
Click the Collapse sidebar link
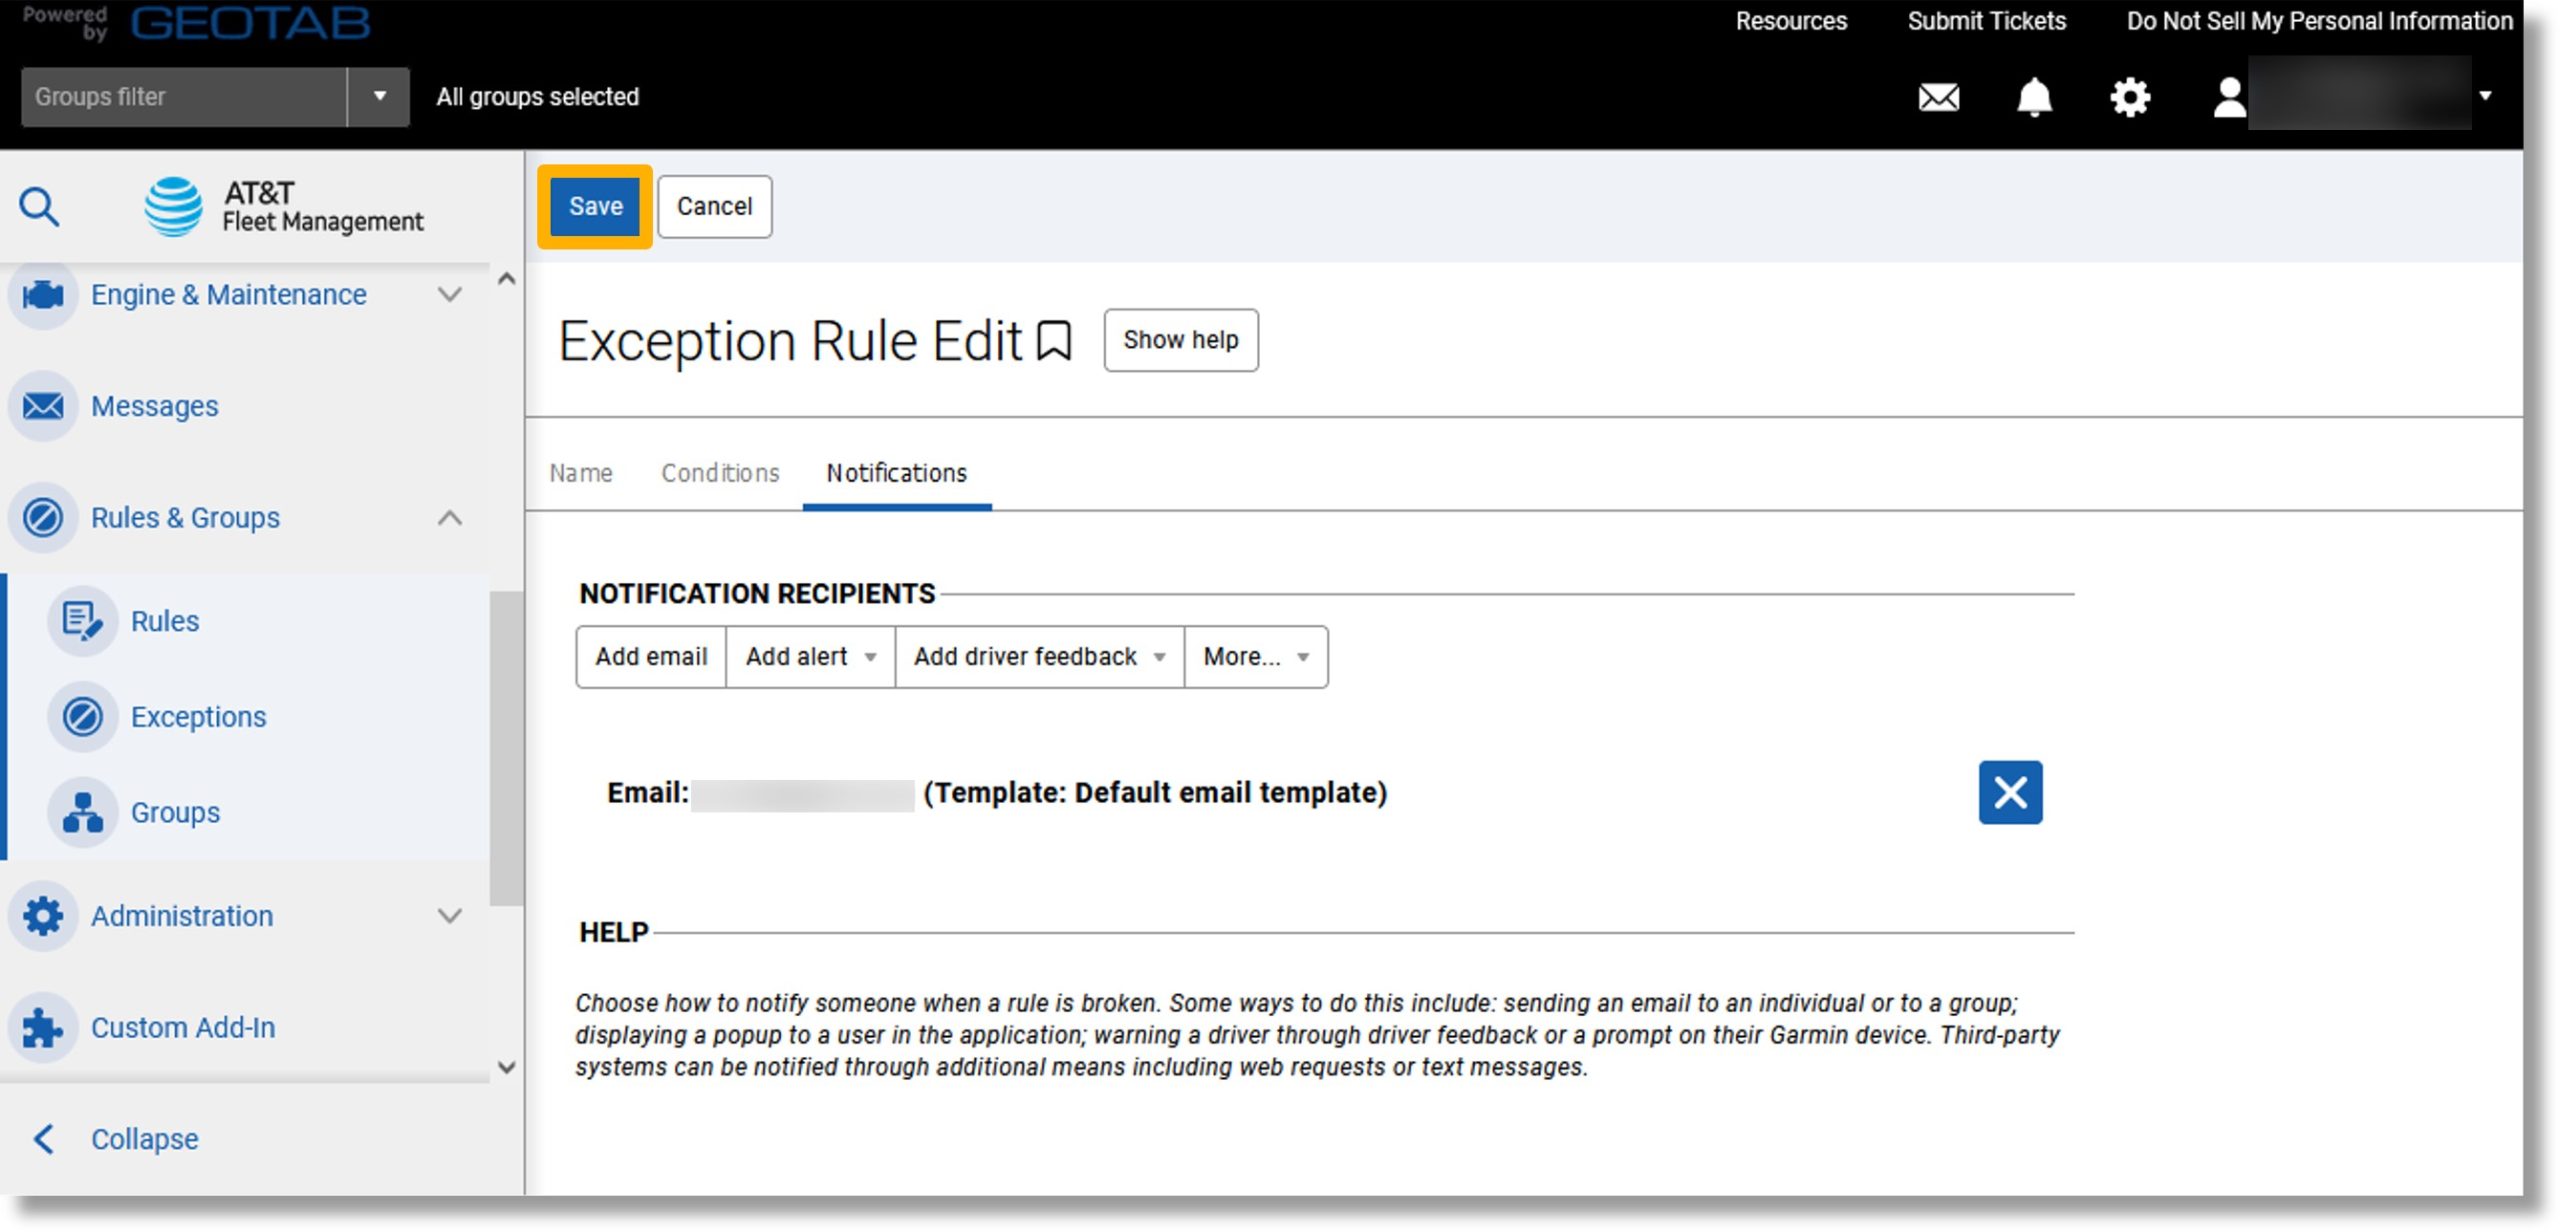(145, 1139)
